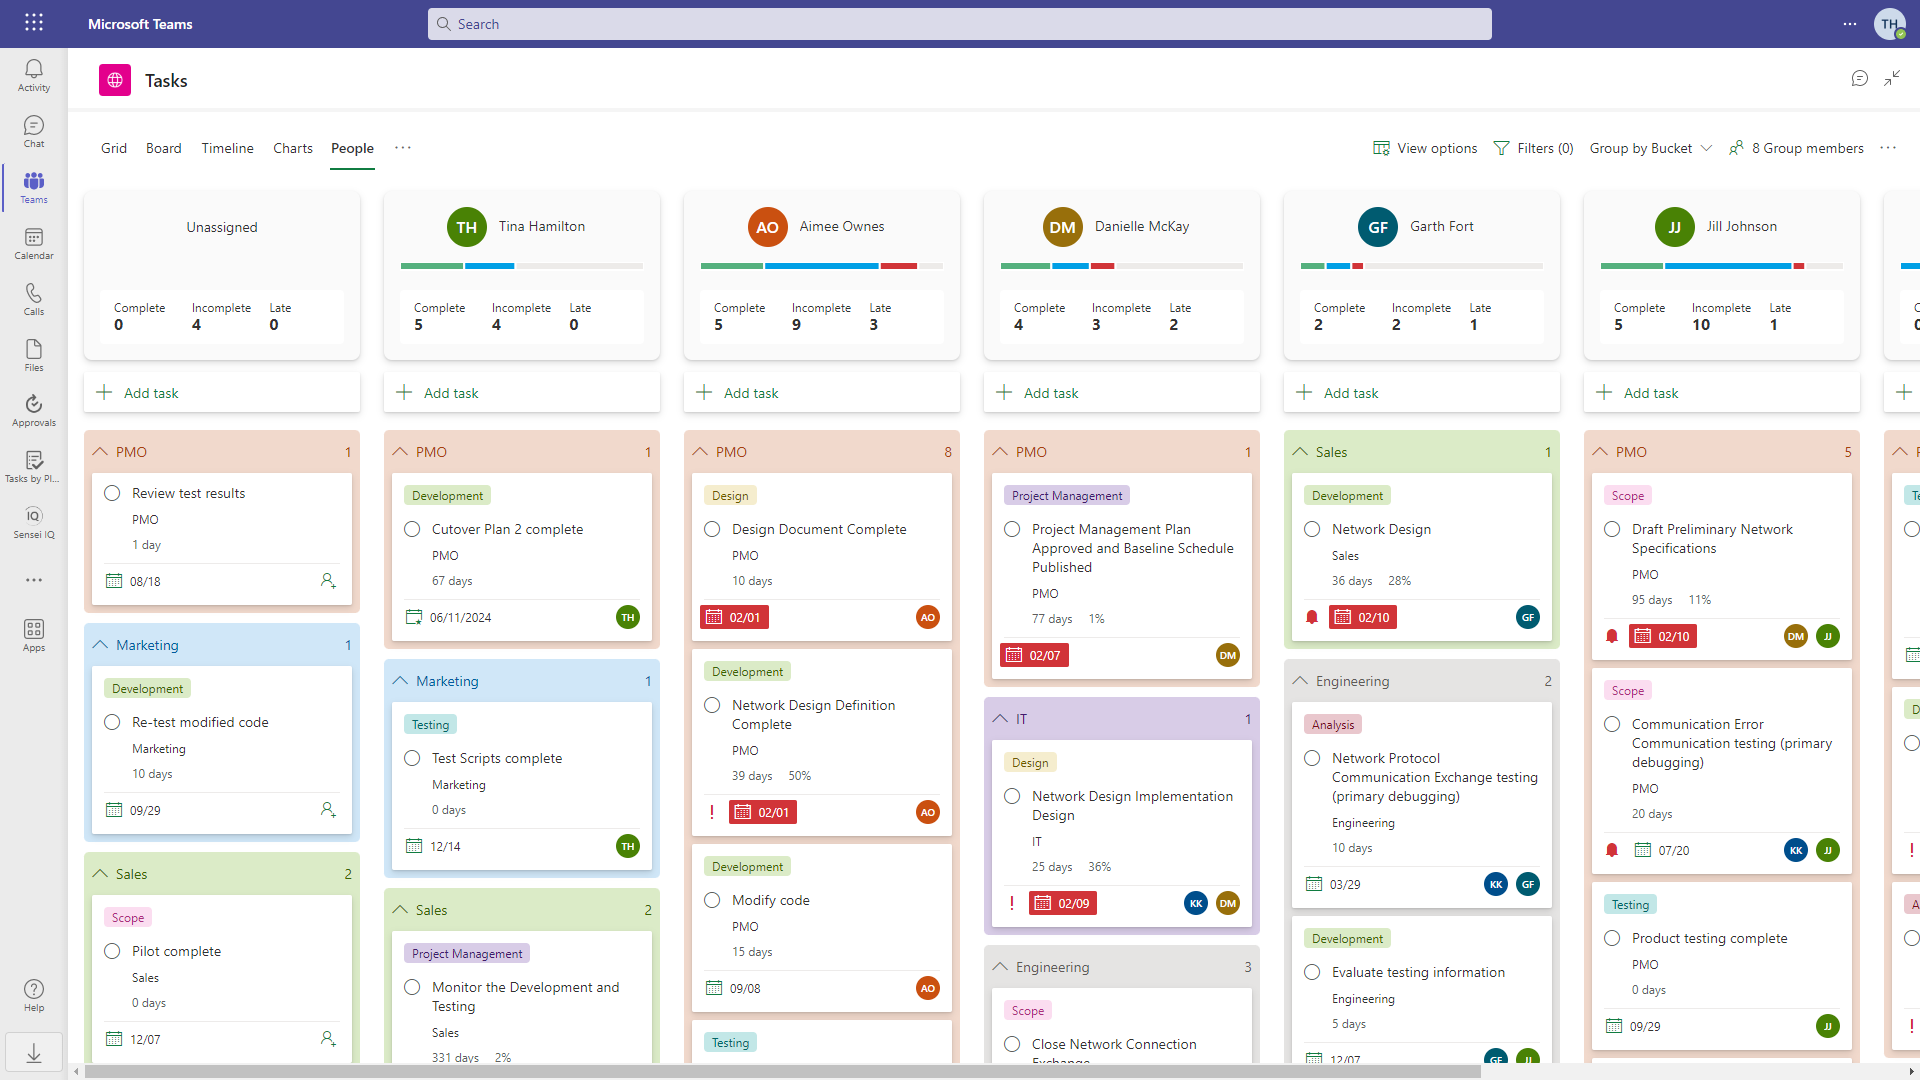Viewport: 1920px width, 1080px height.
Task: Click Add task under Tina Hamilton
Action: click(451, 393)
